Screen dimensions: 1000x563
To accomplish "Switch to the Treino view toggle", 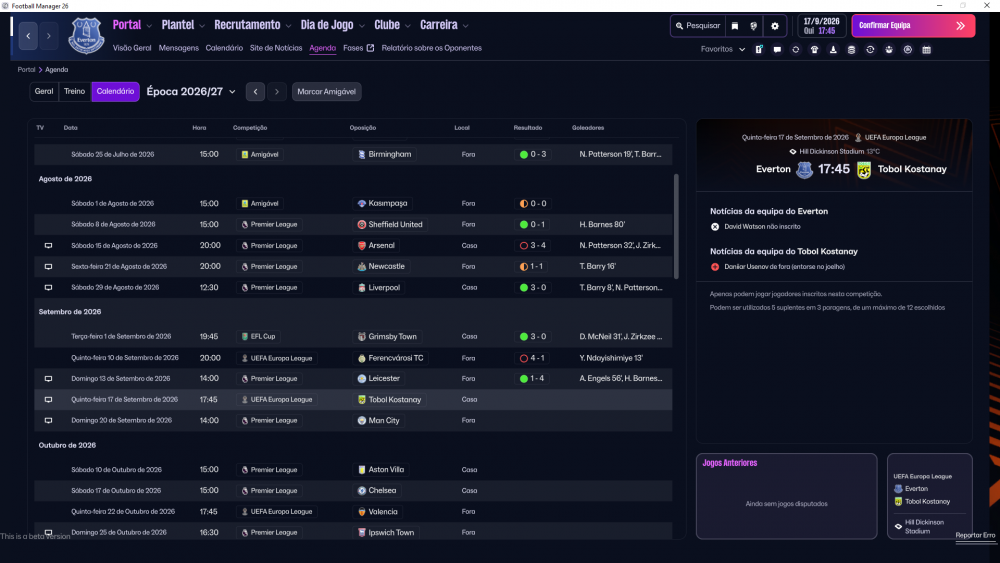I will [x=75, y=91].
